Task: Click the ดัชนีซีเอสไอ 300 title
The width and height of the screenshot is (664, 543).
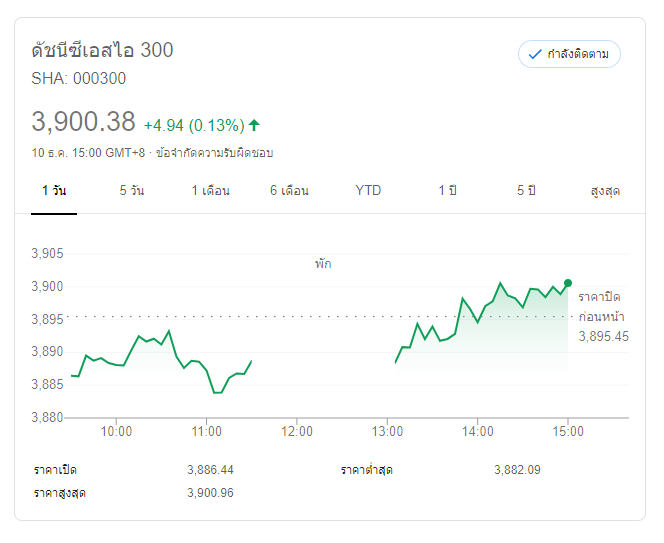Action: (x=103, y=50)
